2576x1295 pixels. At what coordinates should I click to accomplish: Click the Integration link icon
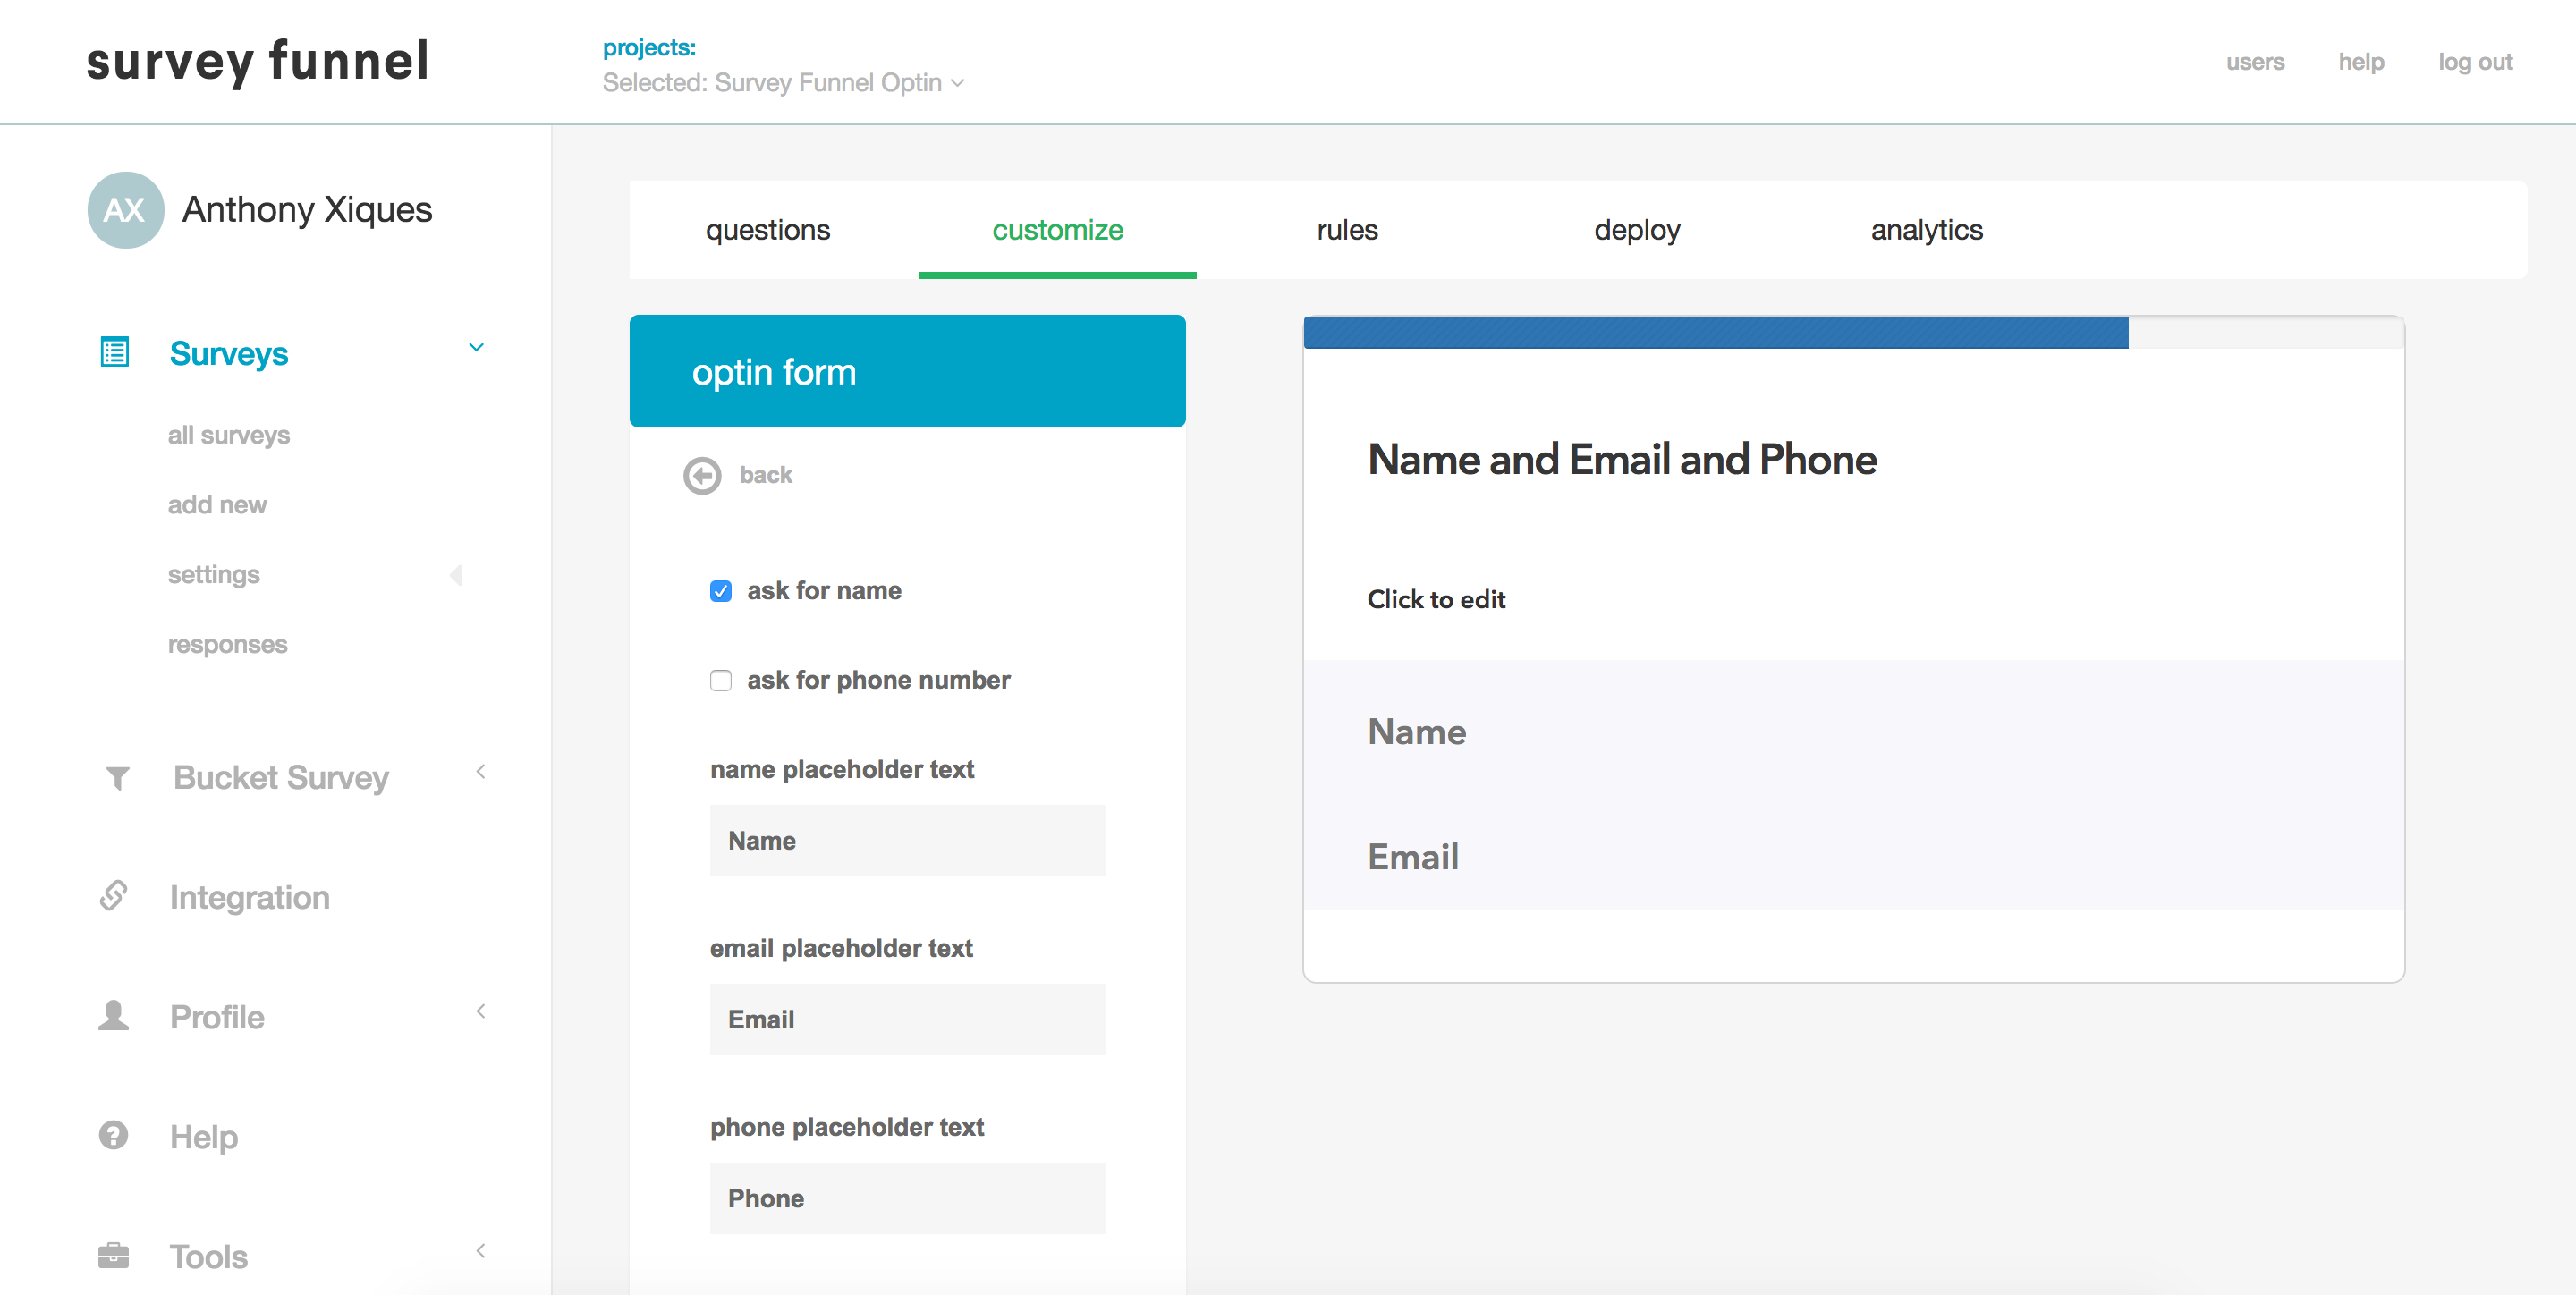click(x=114, y=896)
